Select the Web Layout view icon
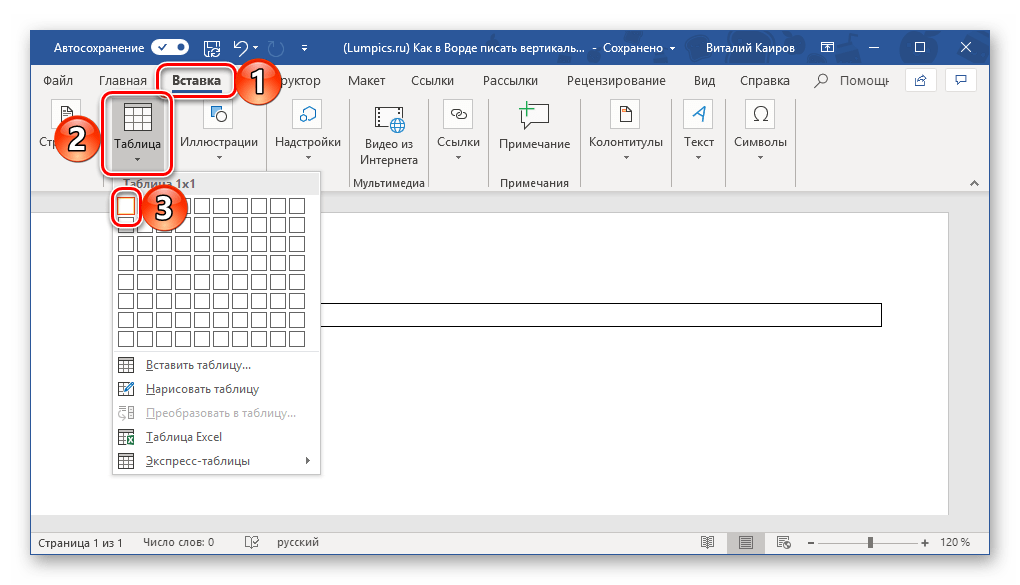 point(782,542)
